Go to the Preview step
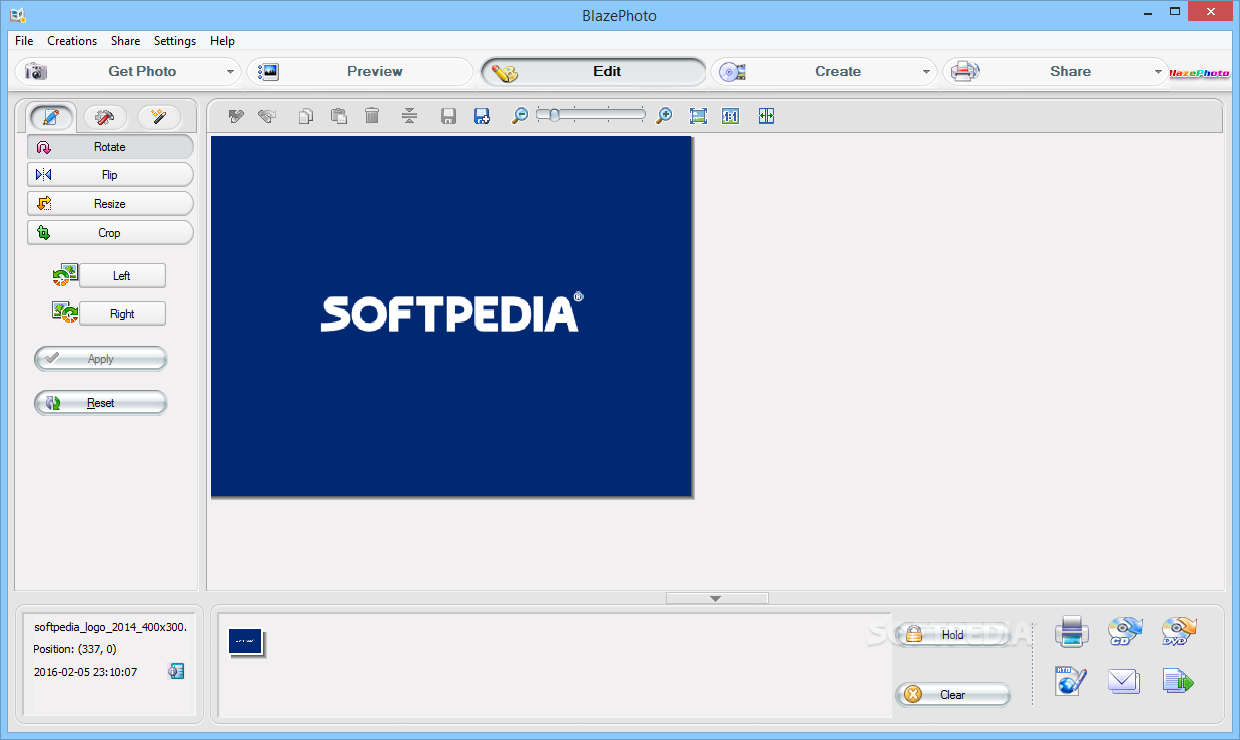 [x=360, y=72]
